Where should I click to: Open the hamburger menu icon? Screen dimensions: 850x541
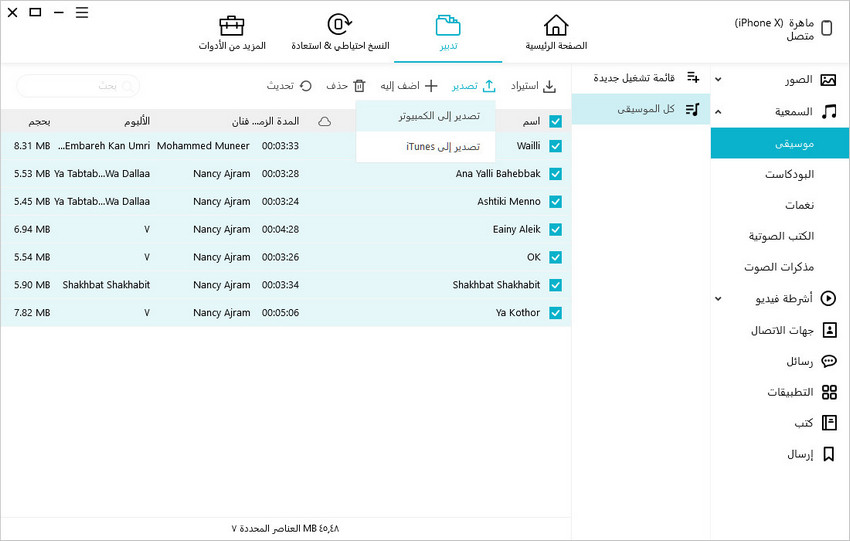click(x=82, y=12)
